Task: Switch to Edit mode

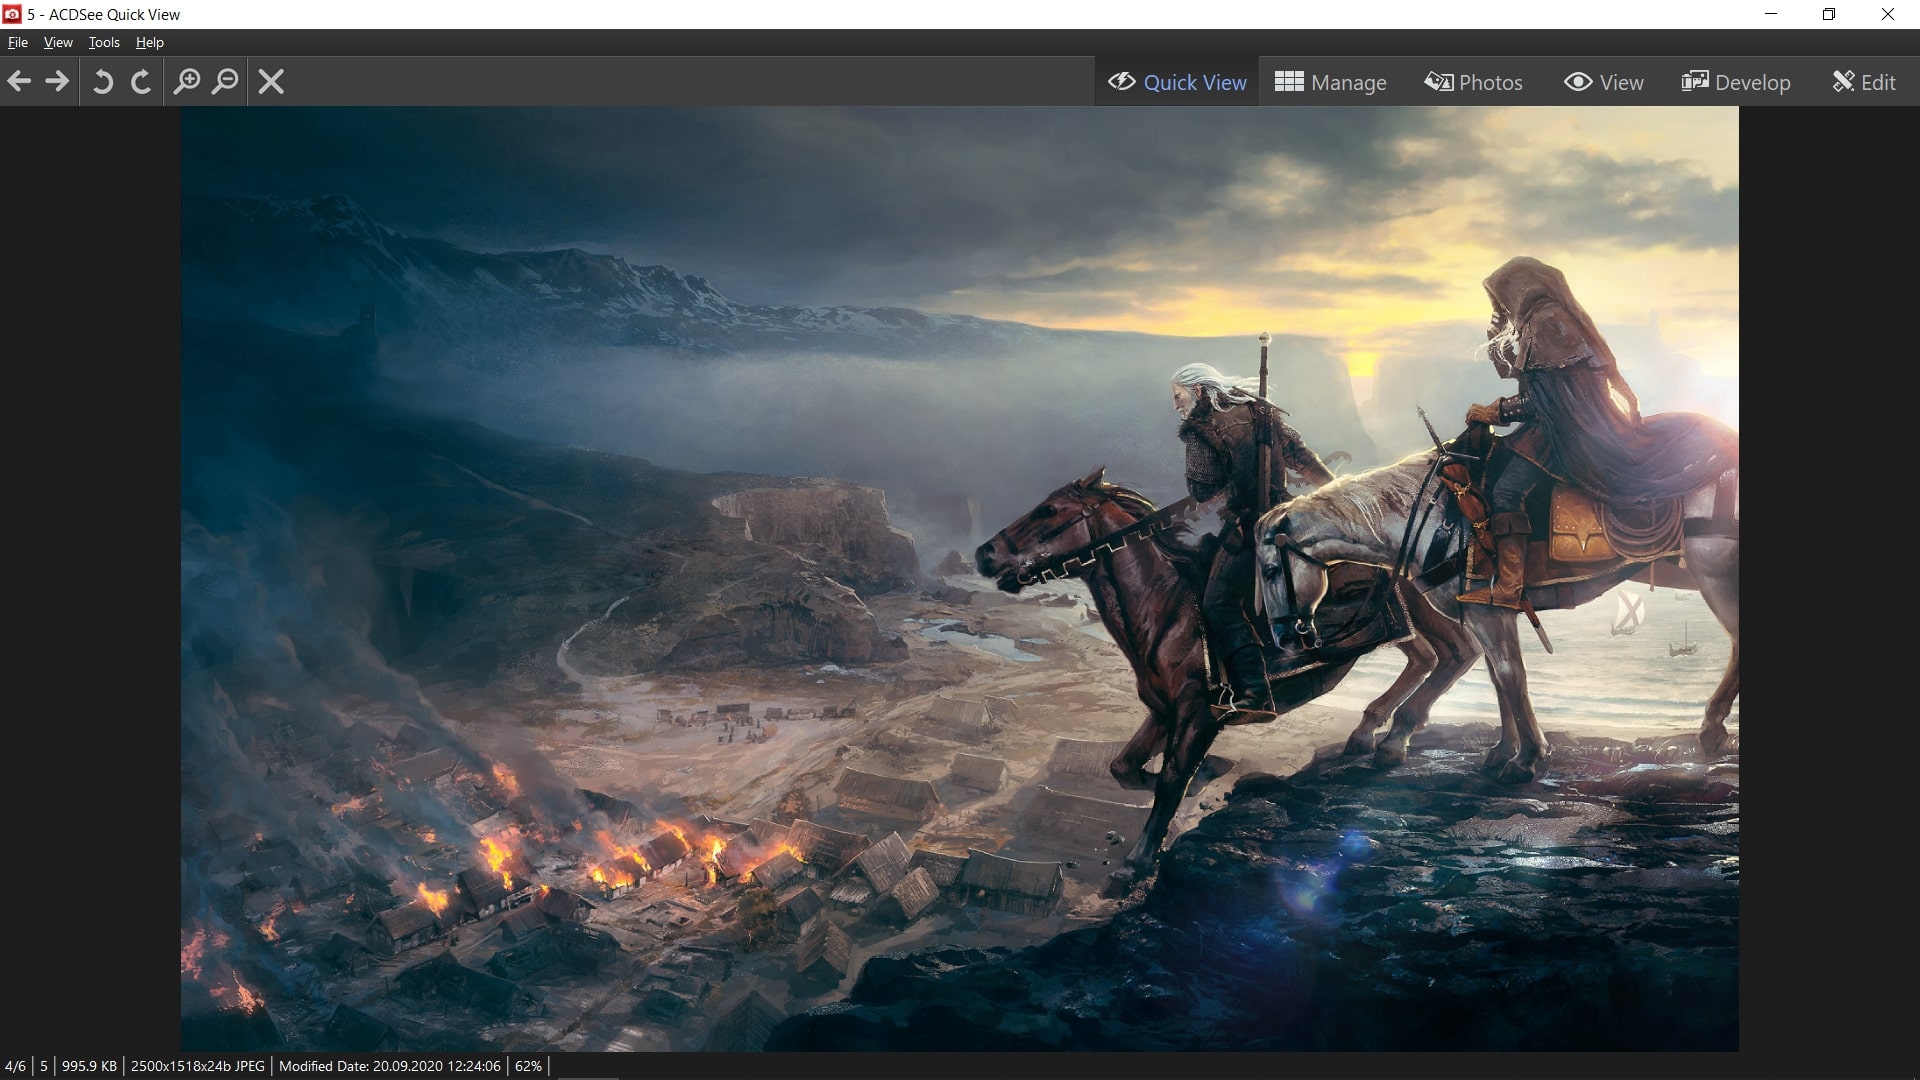Action: pos(1864,82)
